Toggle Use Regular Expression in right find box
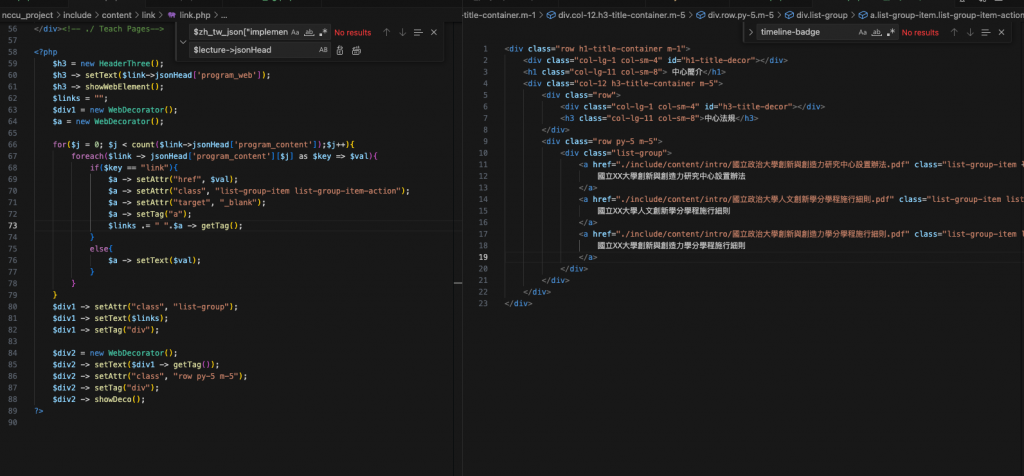Screen dimensions: 1024x476 pyautogui.click(x=891, y=32)
